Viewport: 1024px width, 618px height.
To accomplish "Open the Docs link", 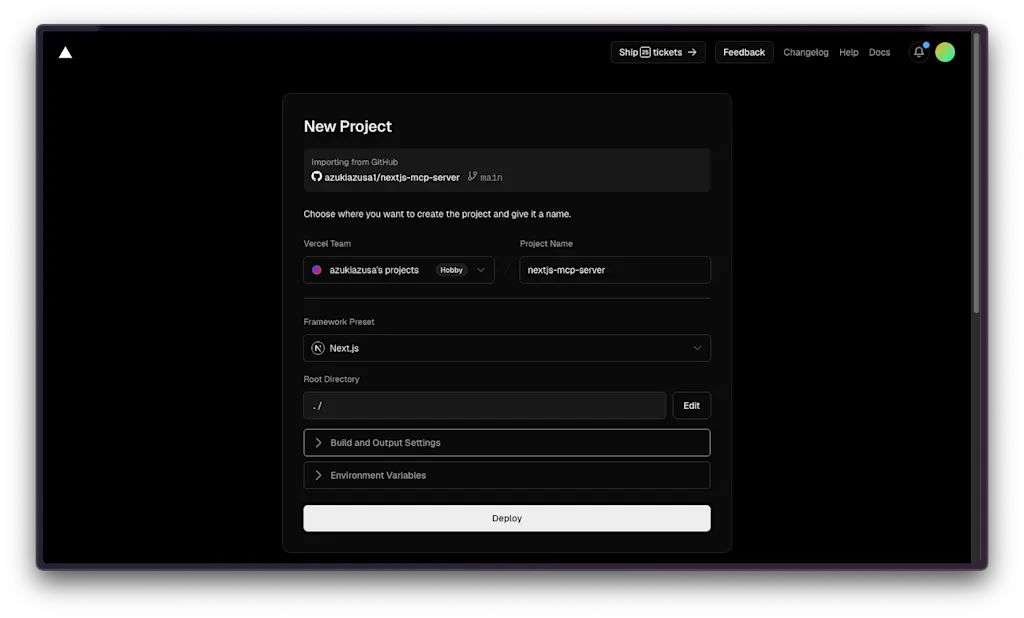I will 879,52.
